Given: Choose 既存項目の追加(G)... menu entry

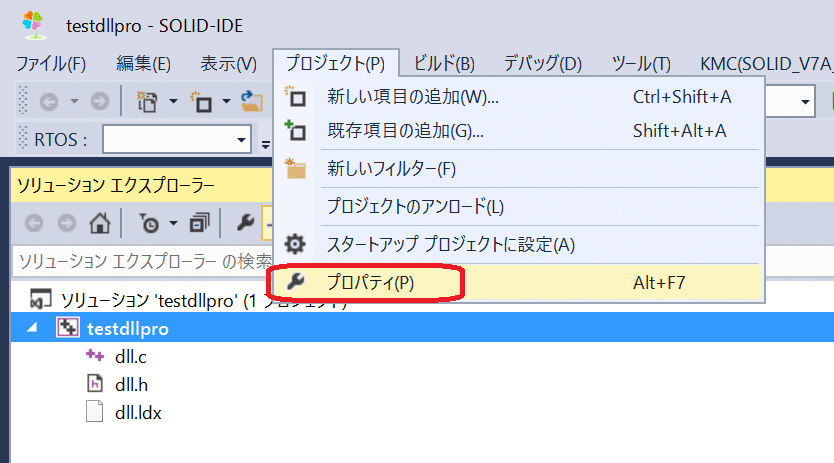Looking at the screenshot, I should tap(519, 131).
